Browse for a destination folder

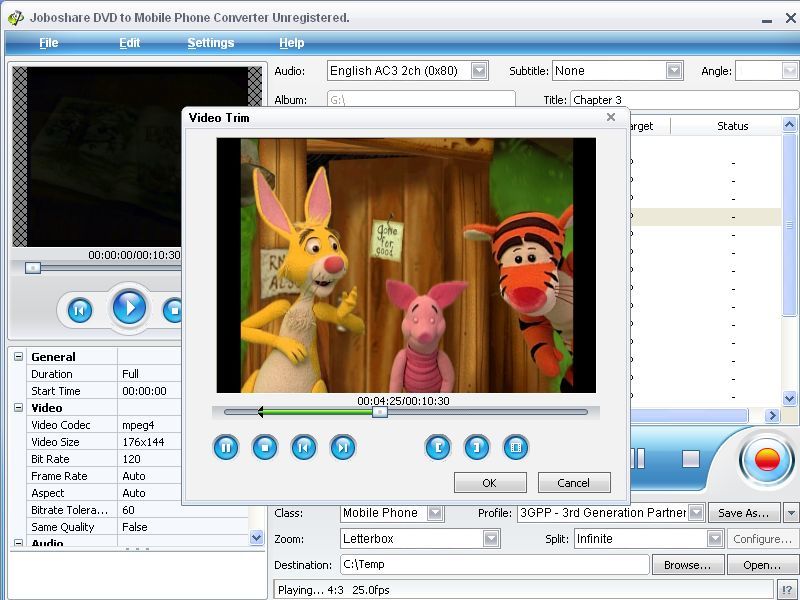687,564
